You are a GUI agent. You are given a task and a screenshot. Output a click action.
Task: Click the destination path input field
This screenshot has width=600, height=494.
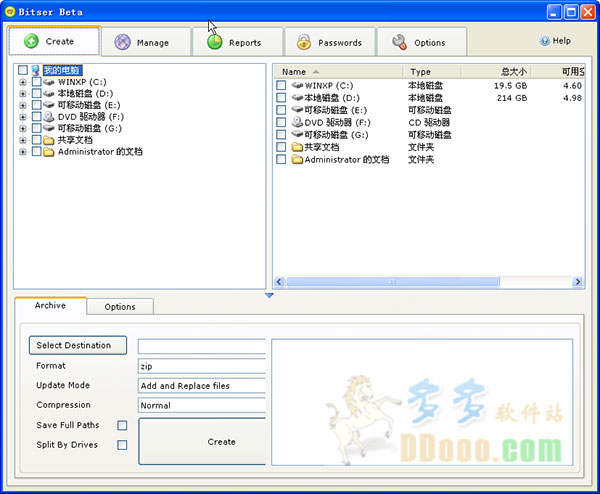[x=202, y=346]
